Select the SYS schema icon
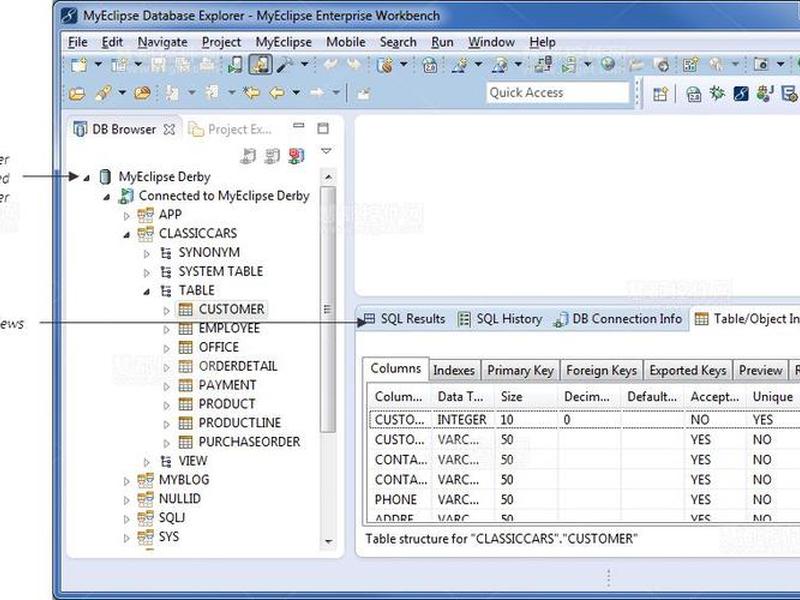Image resolution: width=800 pixels, height=600 pixels. (x=145, y=537)
